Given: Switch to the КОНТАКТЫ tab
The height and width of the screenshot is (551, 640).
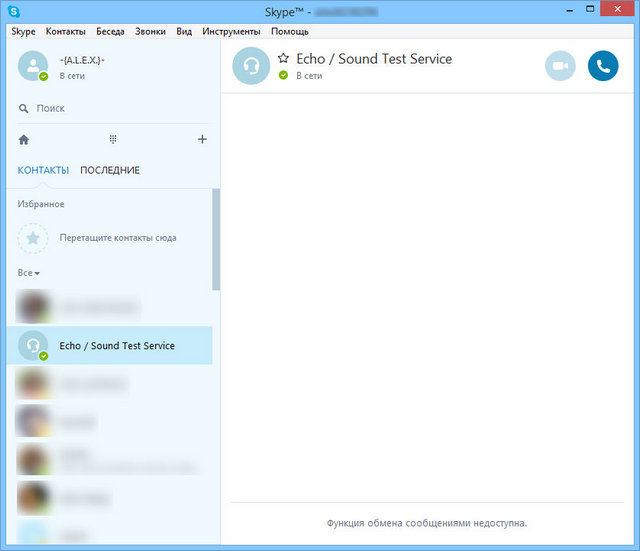Looking at the screenshot, I should click(x=43, y=170).
